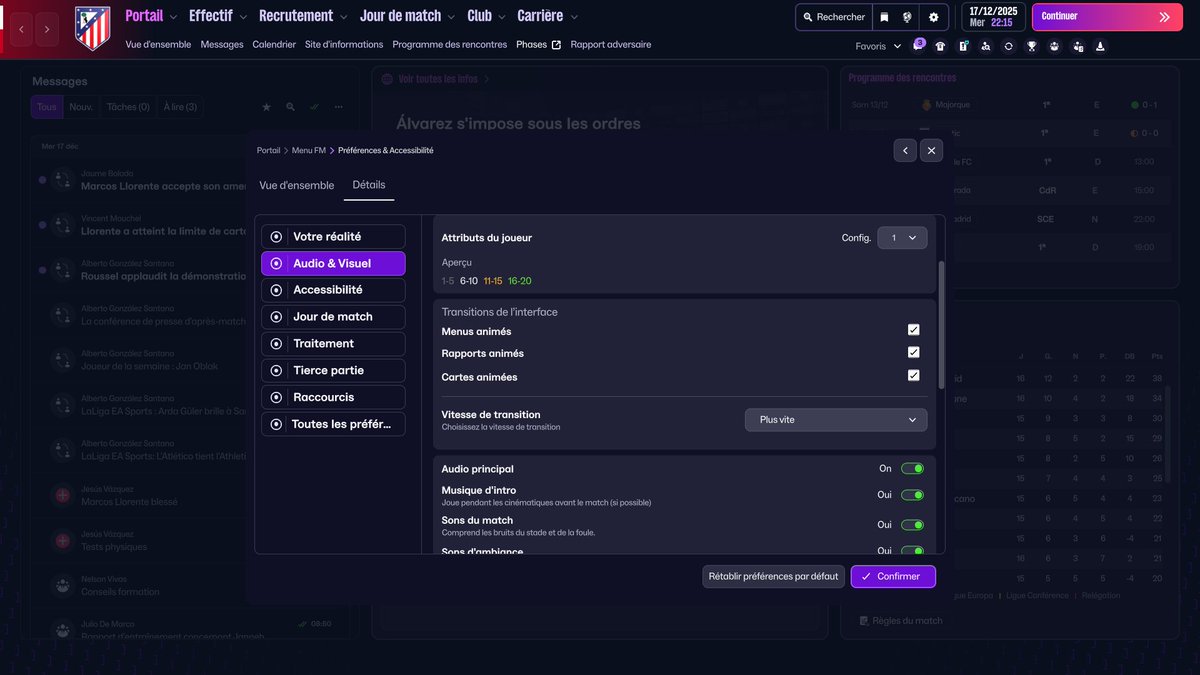Viewport: 1200px width, 675px height.
Task: Select the Tierce partie category
Action: [x=333, y=371]
